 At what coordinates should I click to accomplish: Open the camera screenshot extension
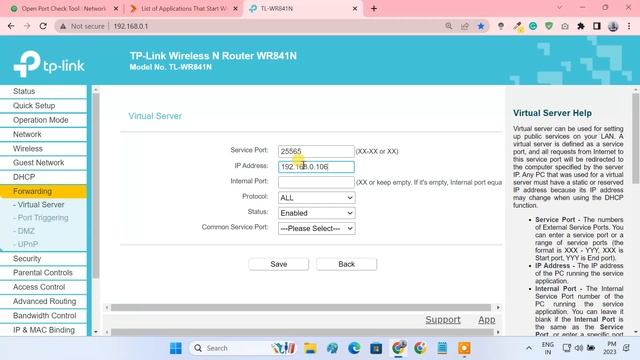565,26
